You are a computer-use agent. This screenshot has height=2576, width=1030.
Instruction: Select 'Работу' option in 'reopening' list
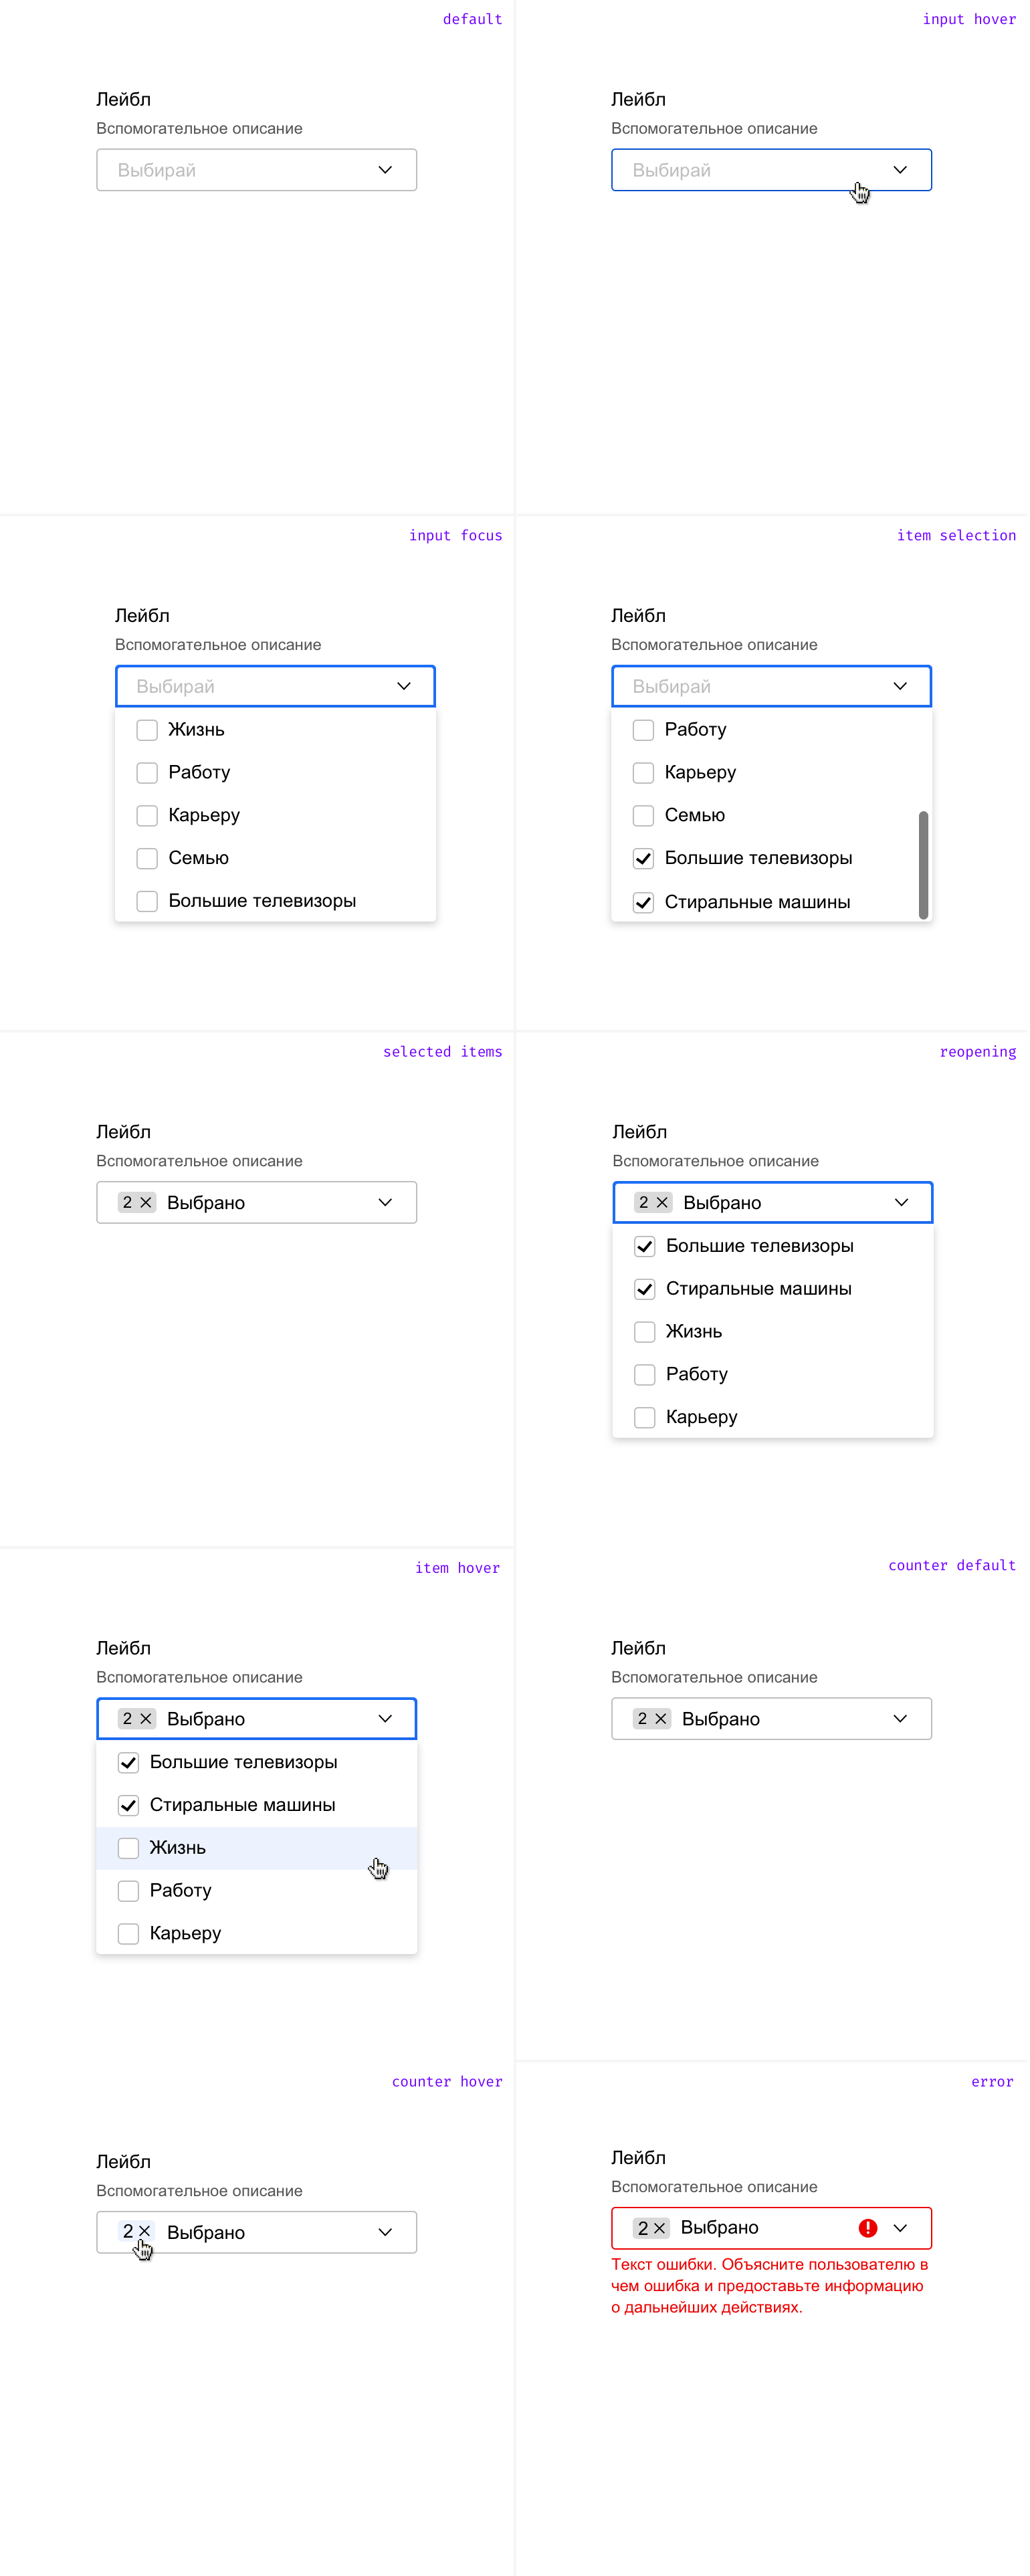point(772,1374)
